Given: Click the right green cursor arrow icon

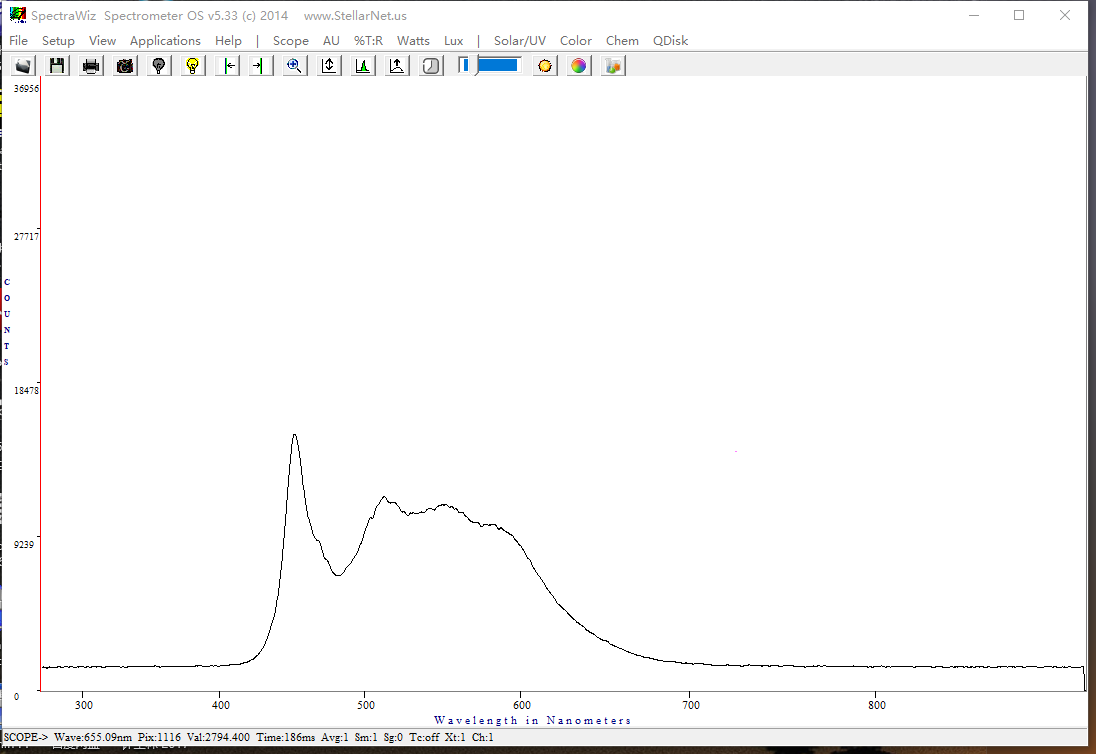Looking at the screenshot, I should (x=260, y=66).
